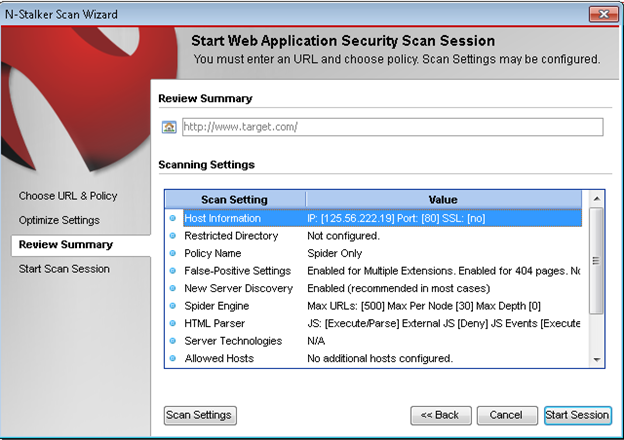Viewport: 624px width, 440px height.
Task: Sort by the Scan Setting column header
Action: point(235,199)
